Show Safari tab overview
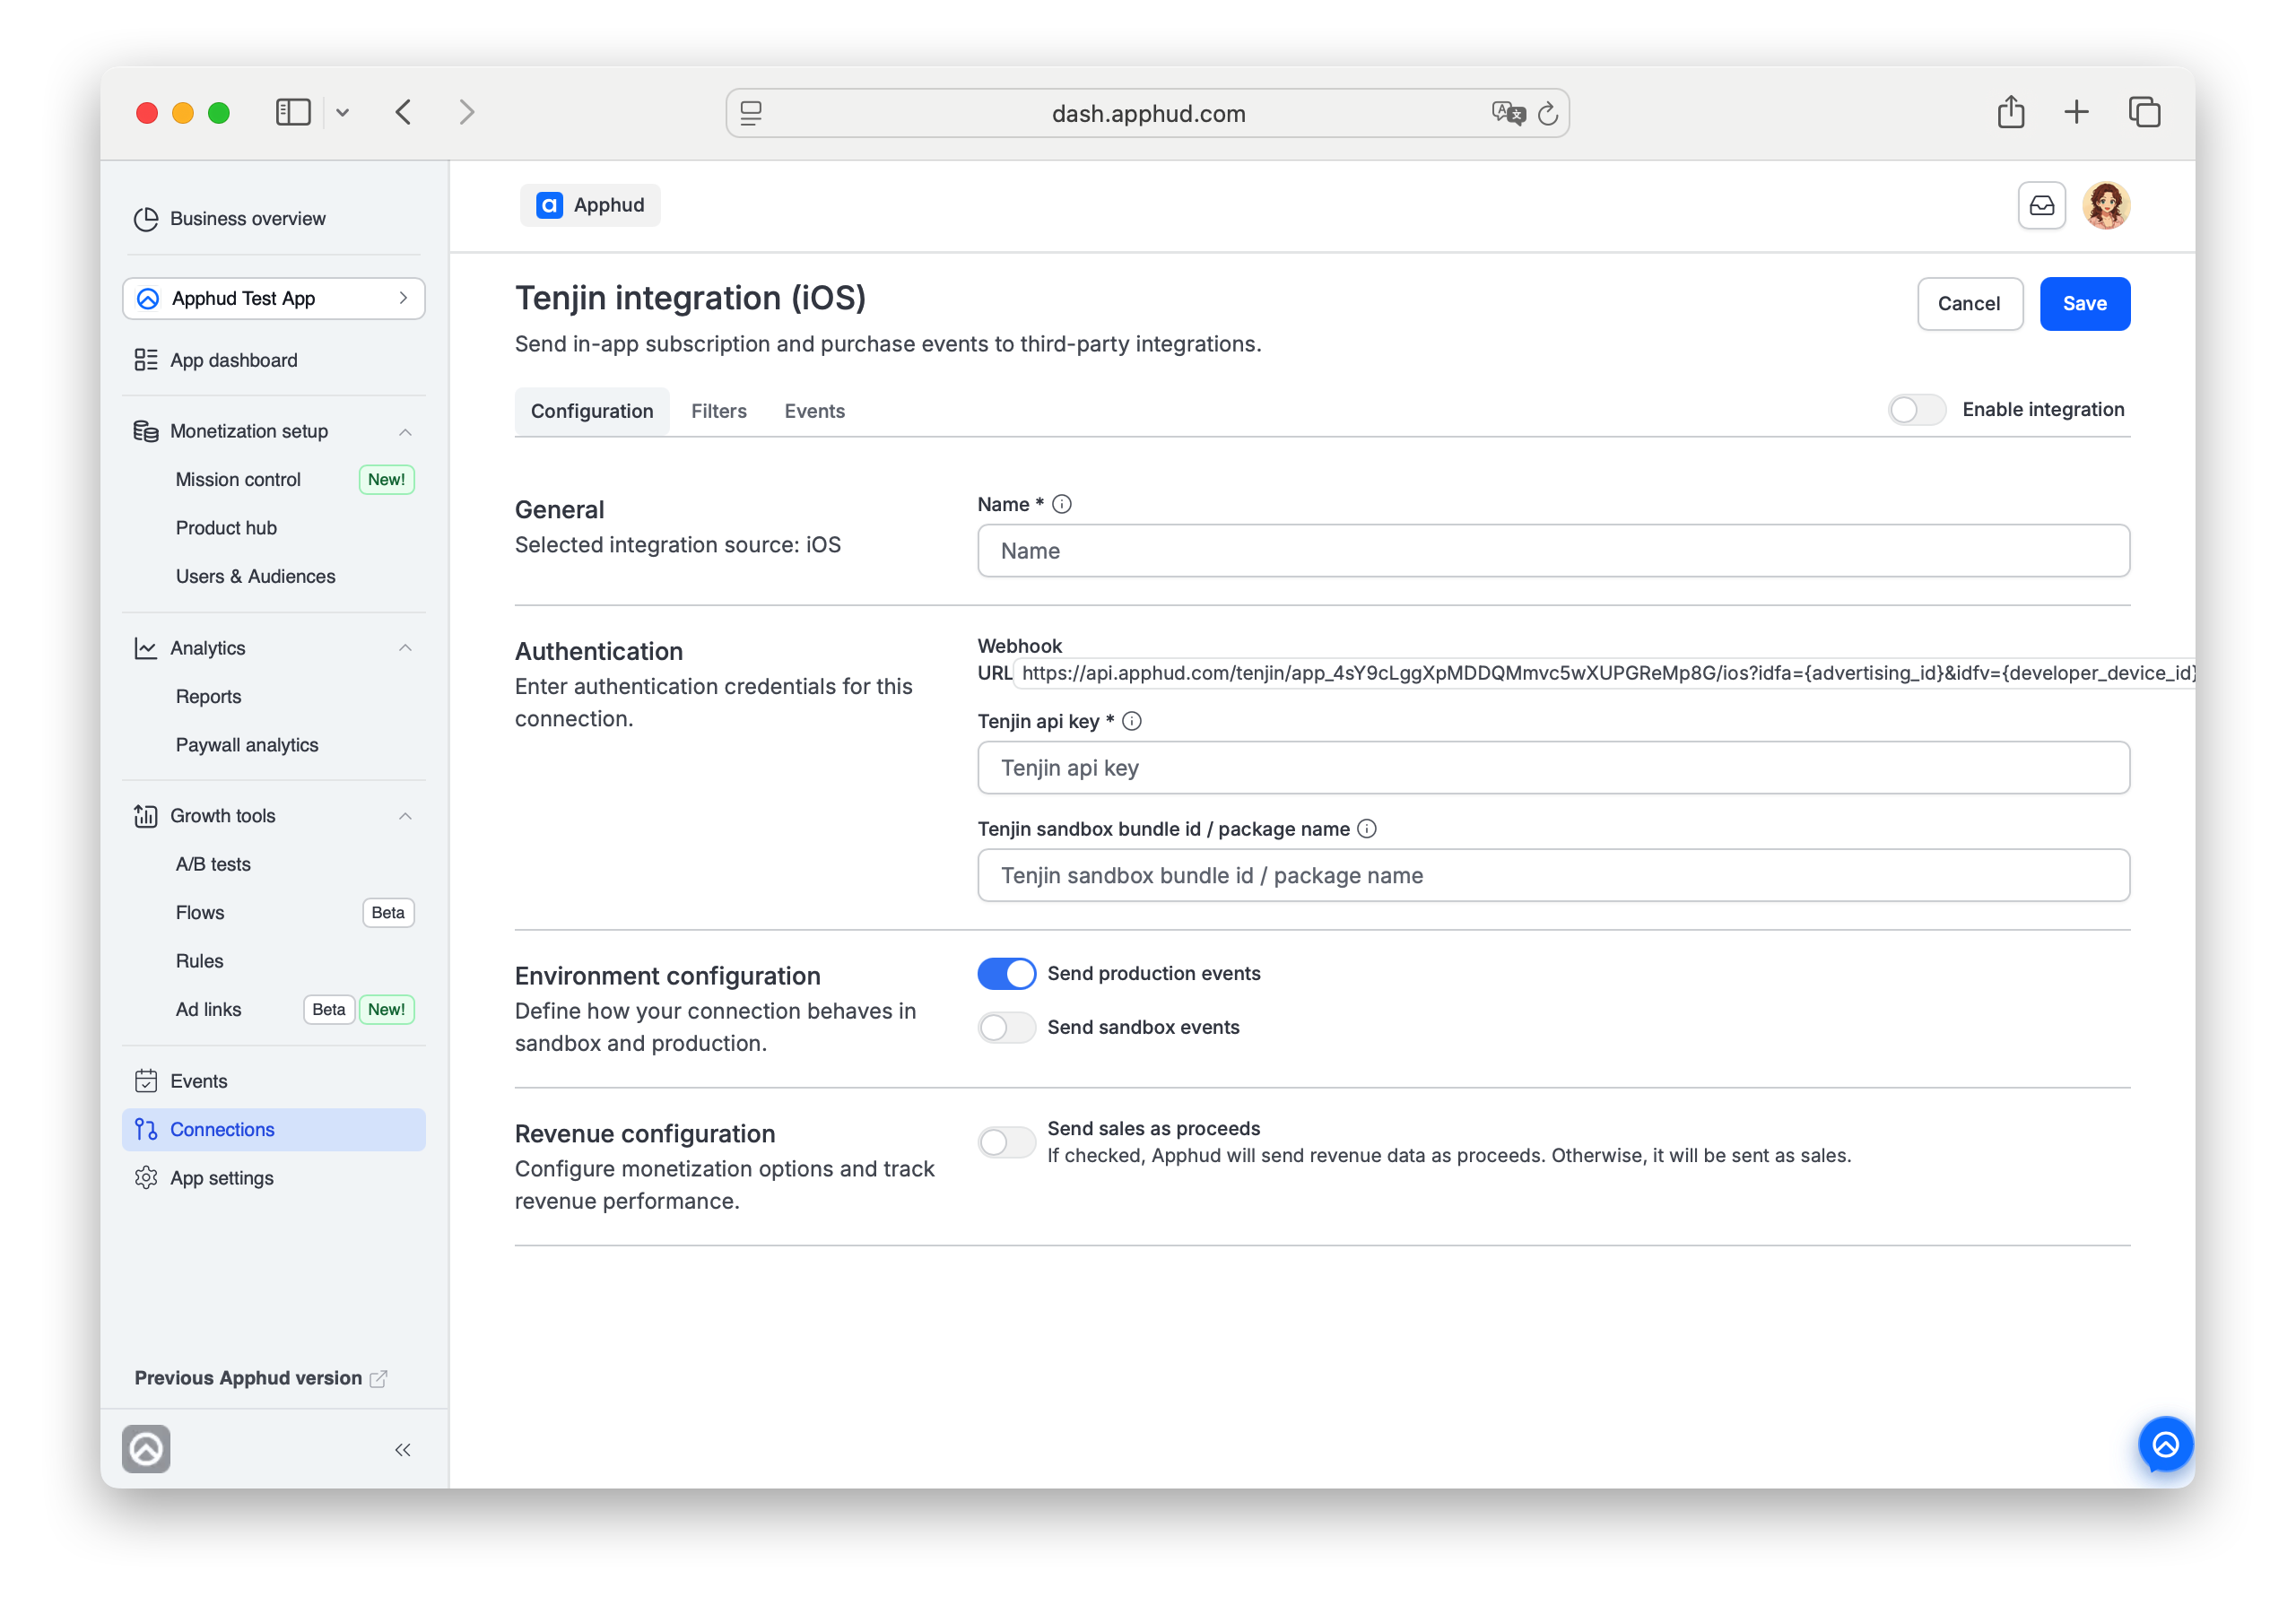The image size is (2296, 1623). [2144, 112]
